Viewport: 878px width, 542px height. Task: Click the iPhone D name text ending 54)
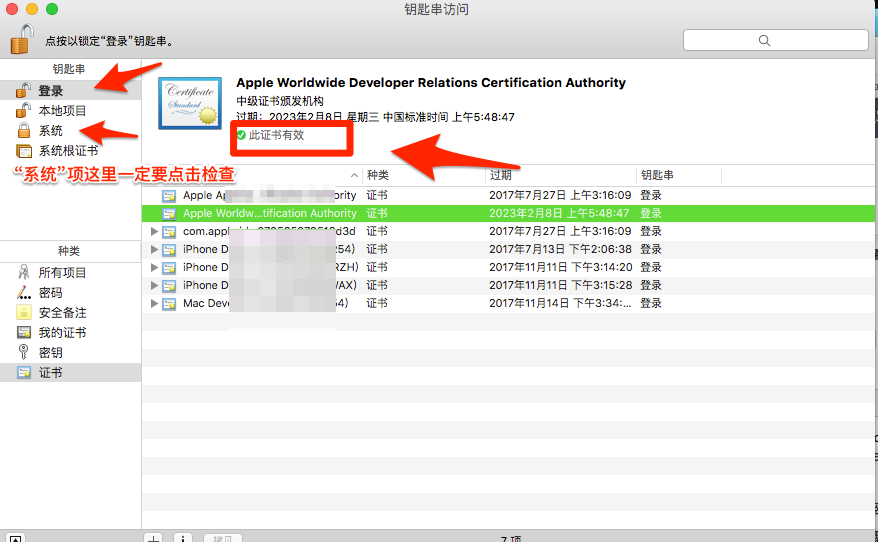click(269, 249)
